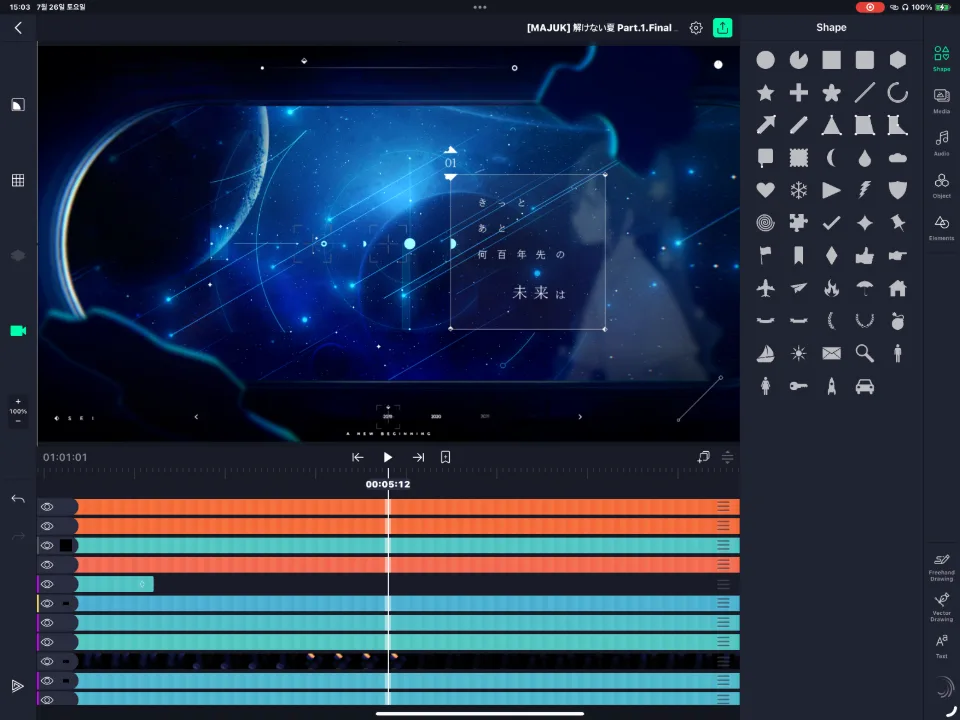This screenshot has width=960, height=720.
Task: Export the project with share button
Action: pyautogui.click(x=722, y=28)
